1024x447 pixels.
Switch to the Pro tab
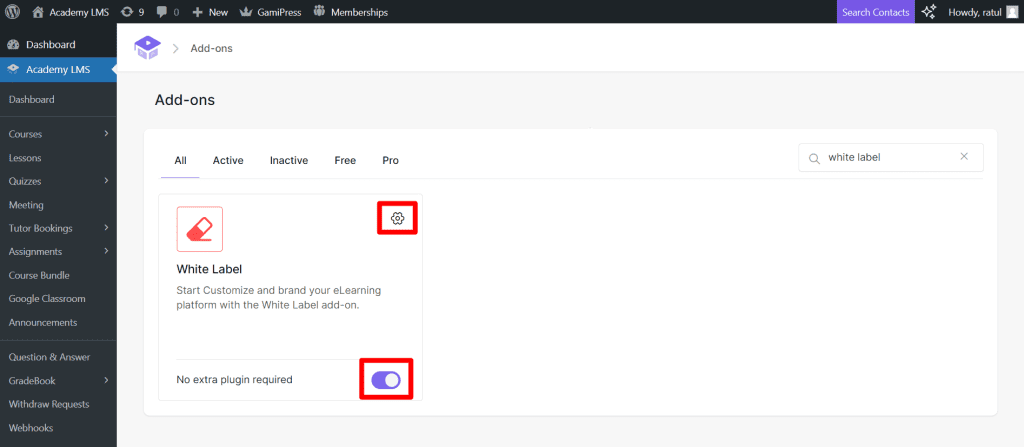coord(390,160)
